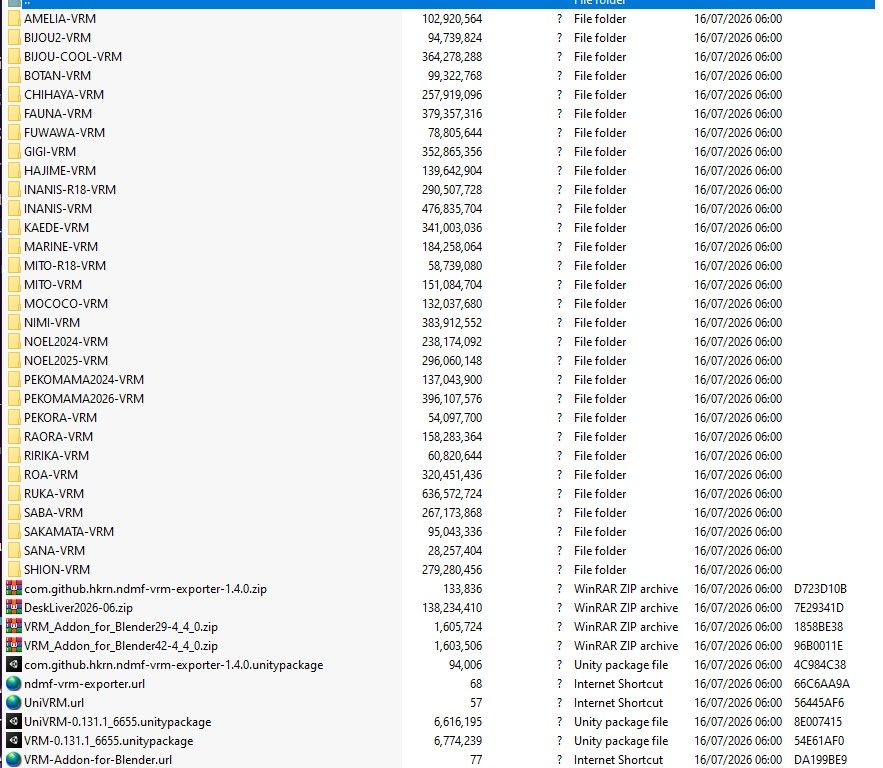Click the size value 138,234,410
This screenshot has width=883, height=768.
click(452, 608)
